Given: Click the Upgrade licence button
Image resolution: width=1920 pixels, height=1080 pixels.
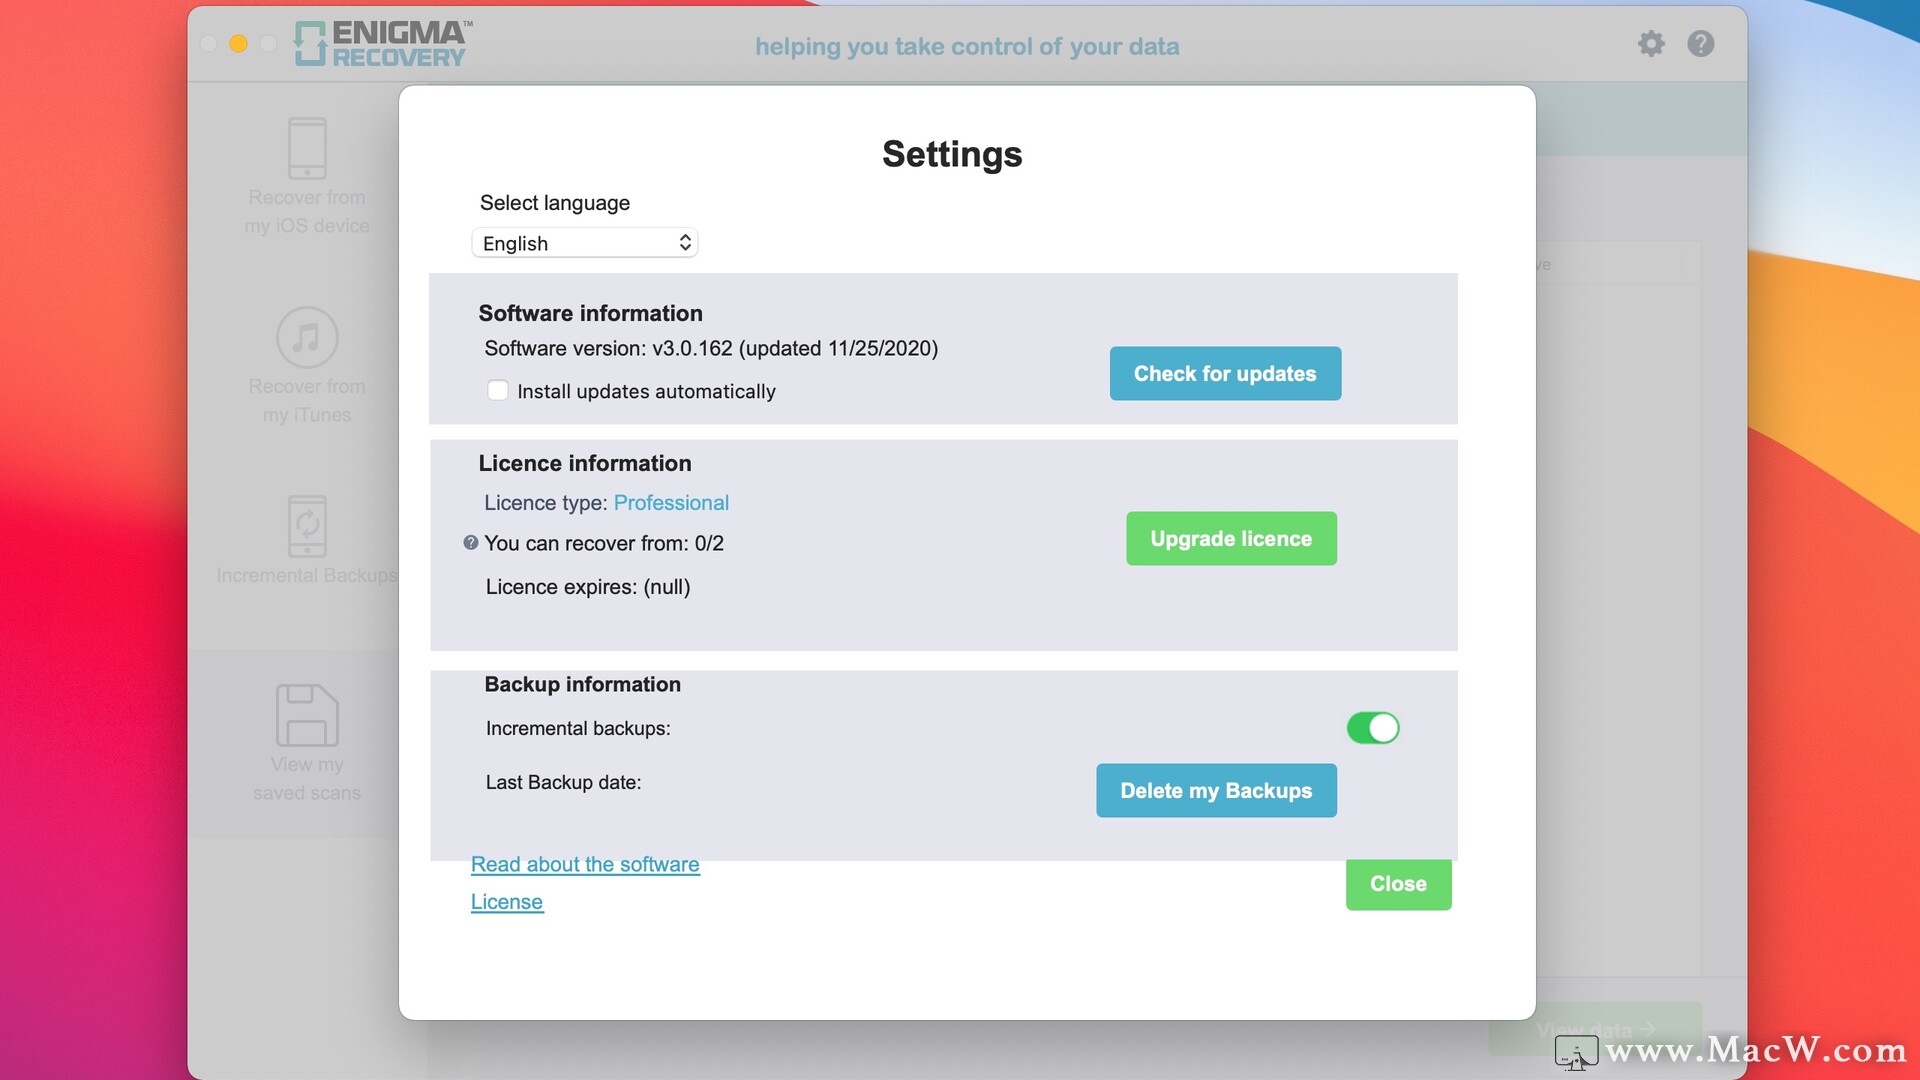Looking at the screenshot, I should pos(1231,539).
